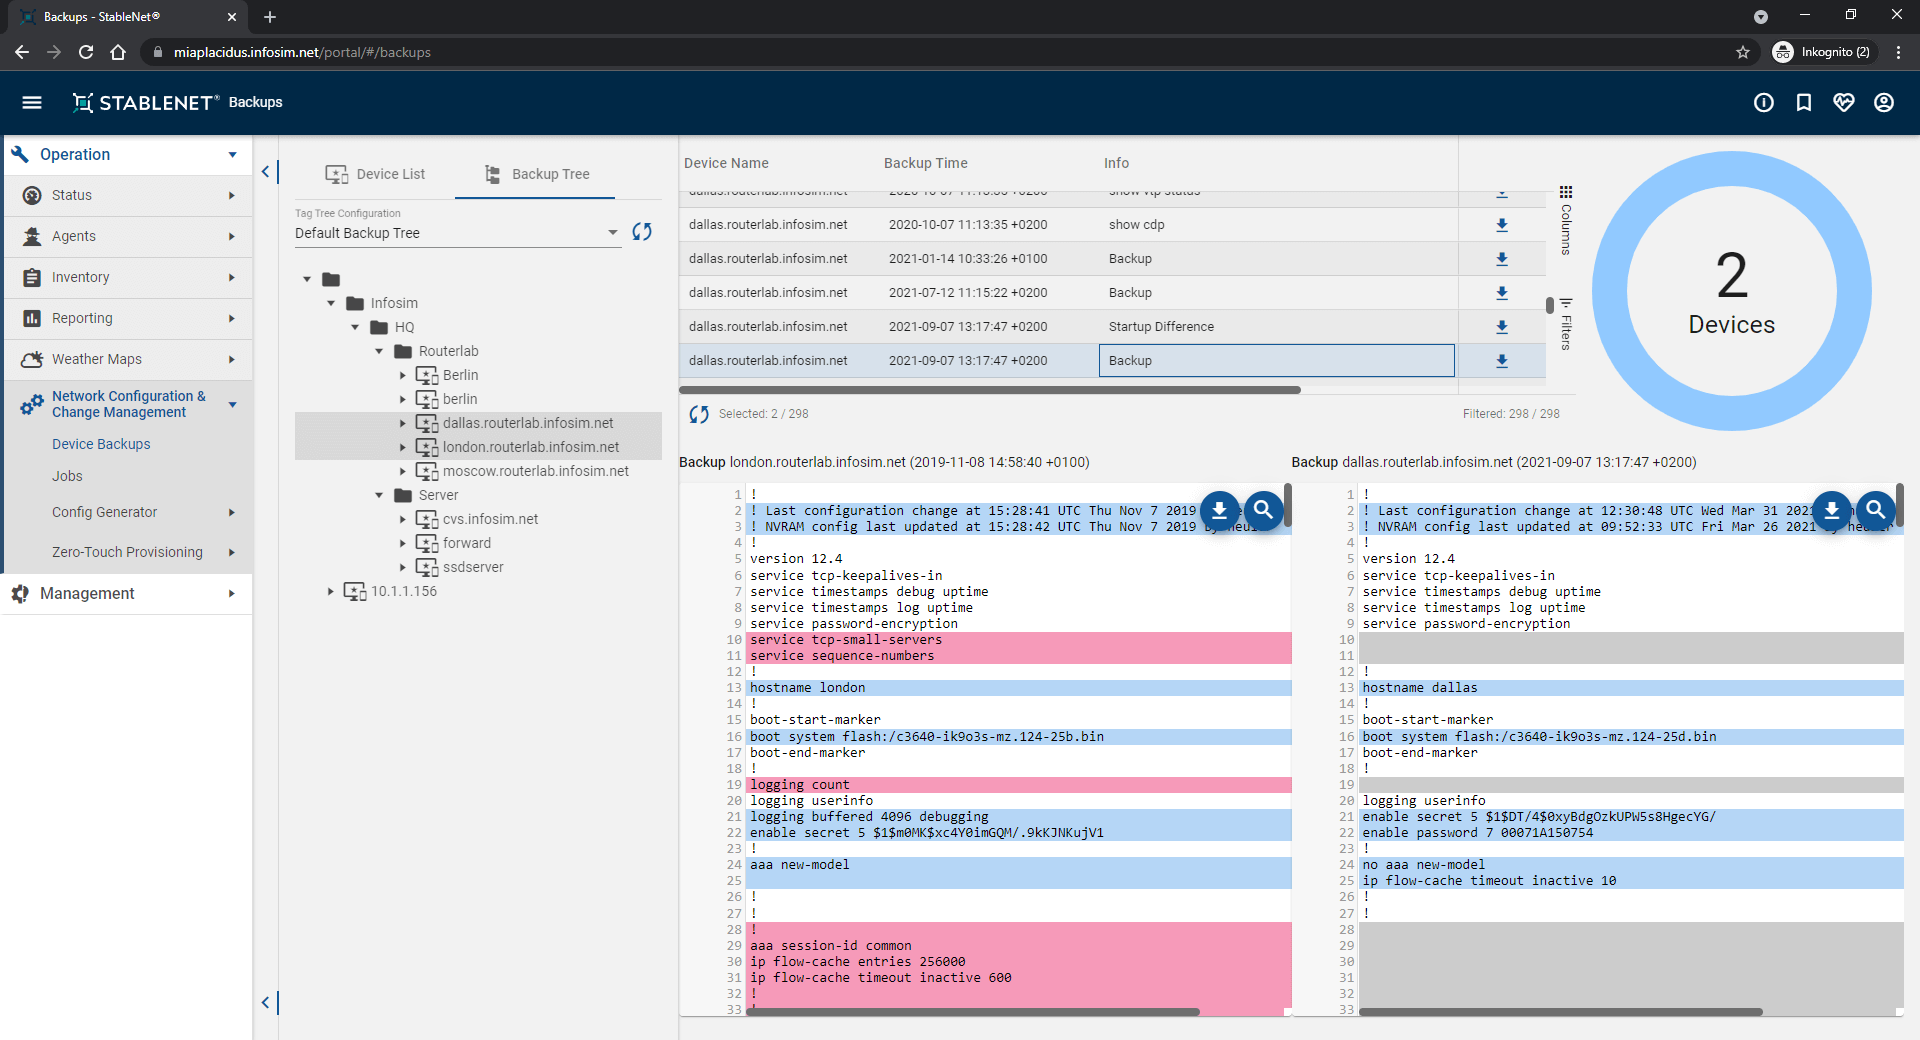Screen dimensions: 1920x1040
Task: Sort by the Info column
Action: [x=1116, y=163]
